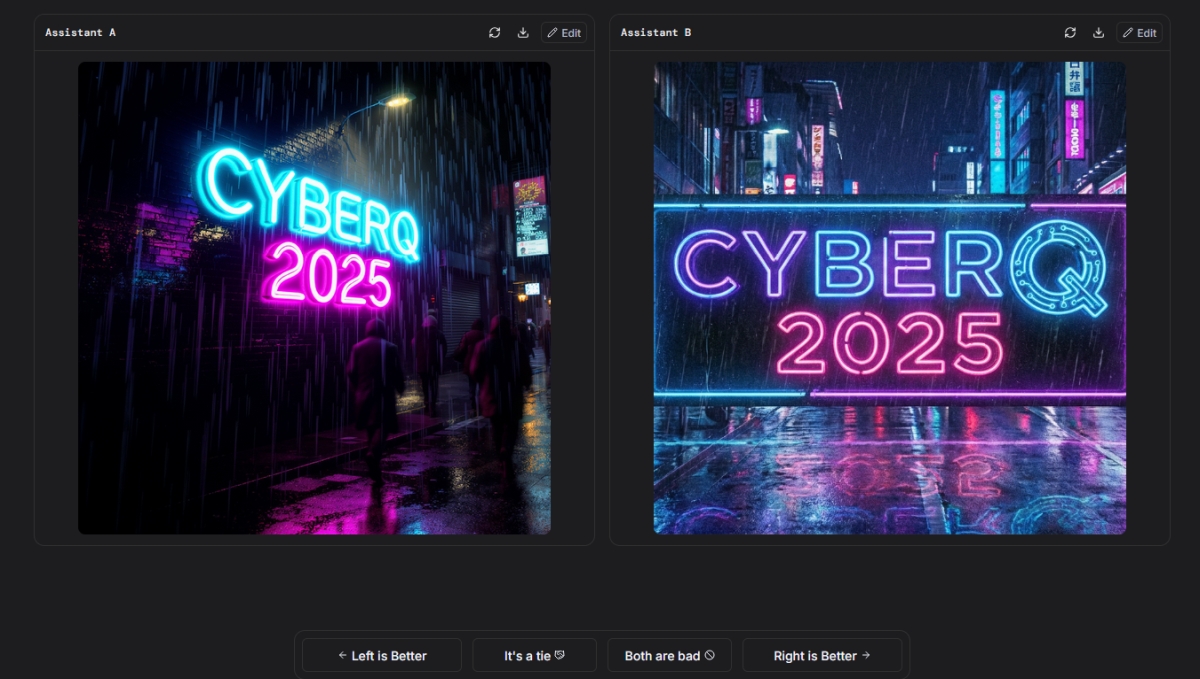This screenshot has height=679, width=1200.
Task: Mark the comparison as Both are bad
Action: coord(669,655)
